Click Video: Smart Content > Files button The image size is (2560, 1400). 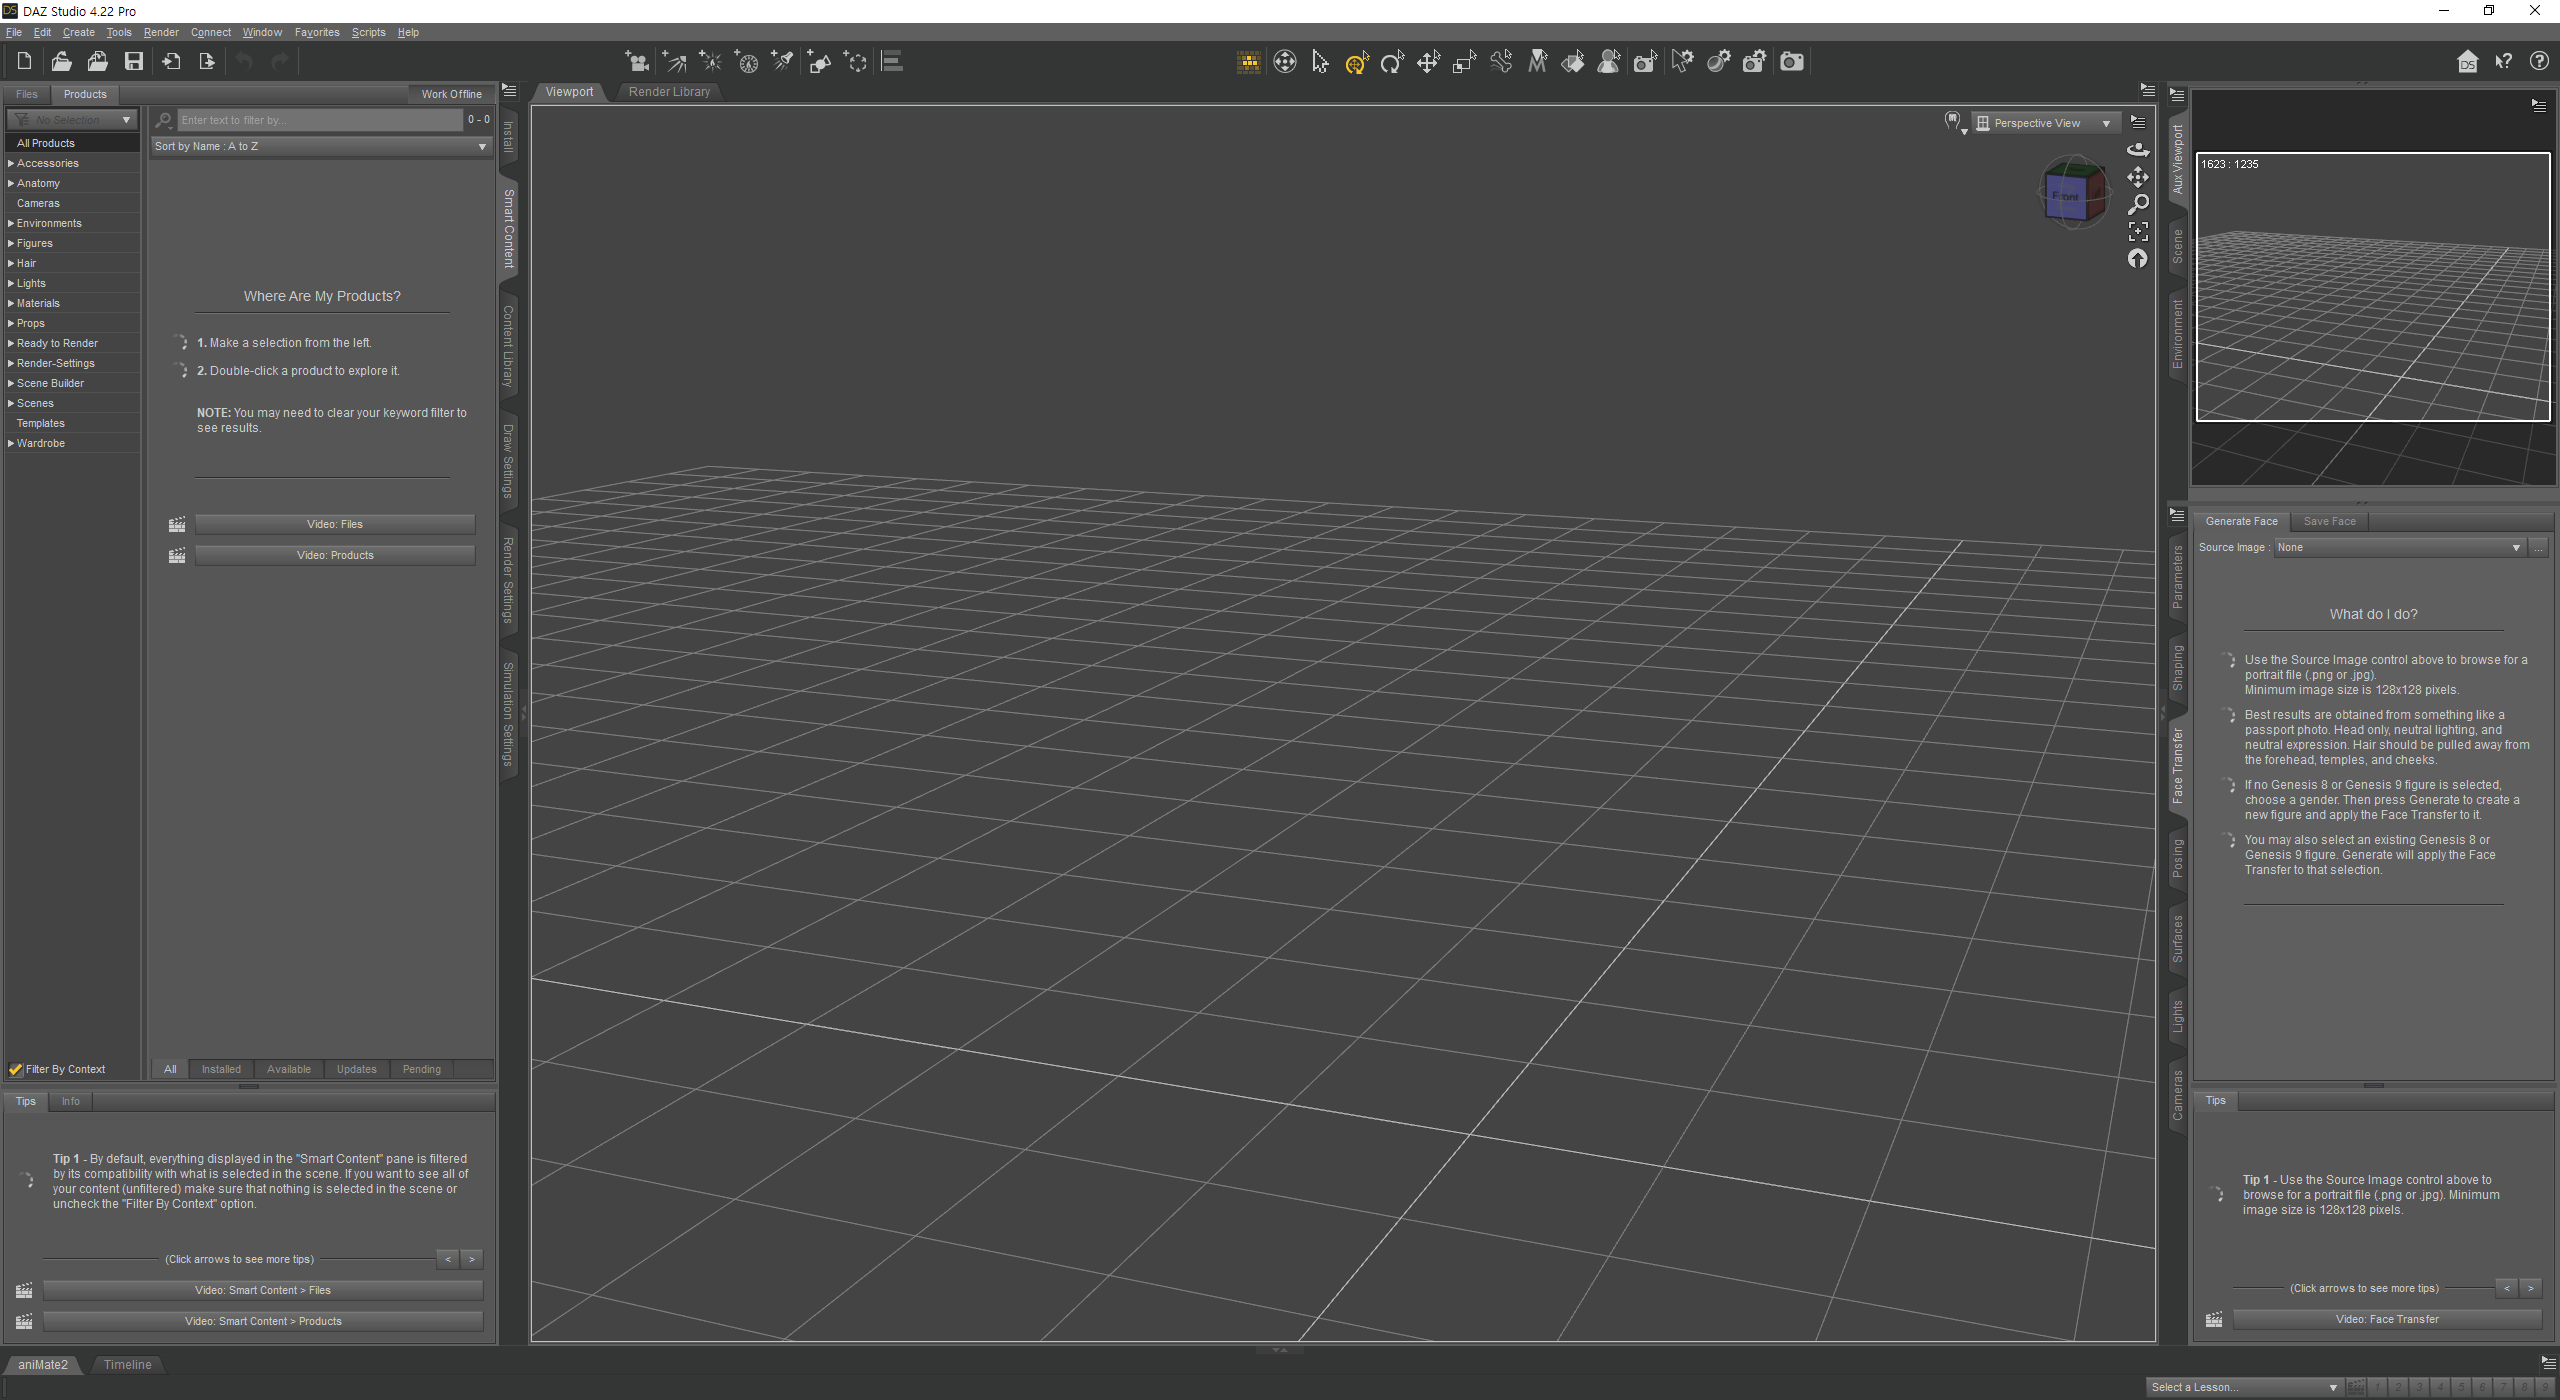[x=263, y=1291]
